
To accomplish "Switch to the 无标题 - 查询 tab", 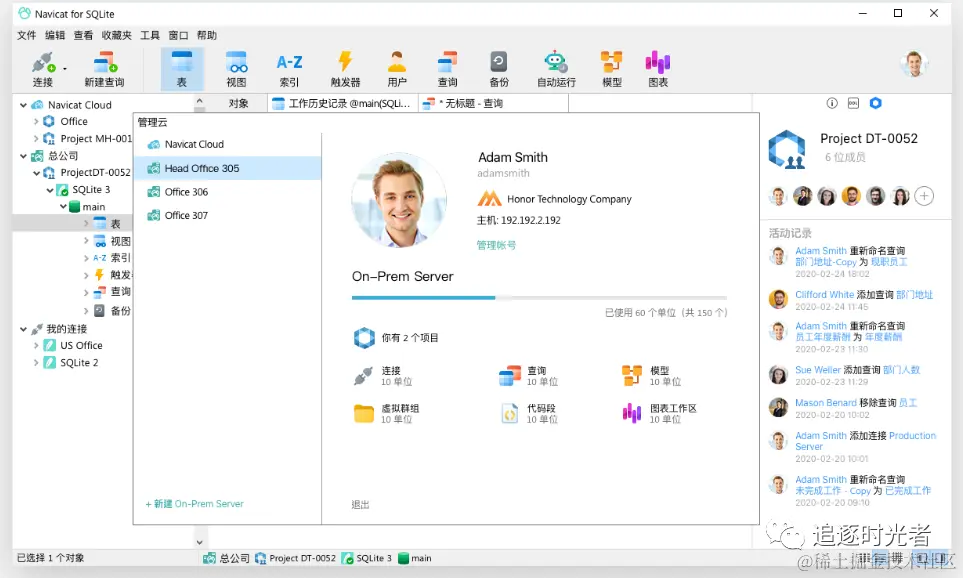I will pyautogui.click(x=493, y=103).
